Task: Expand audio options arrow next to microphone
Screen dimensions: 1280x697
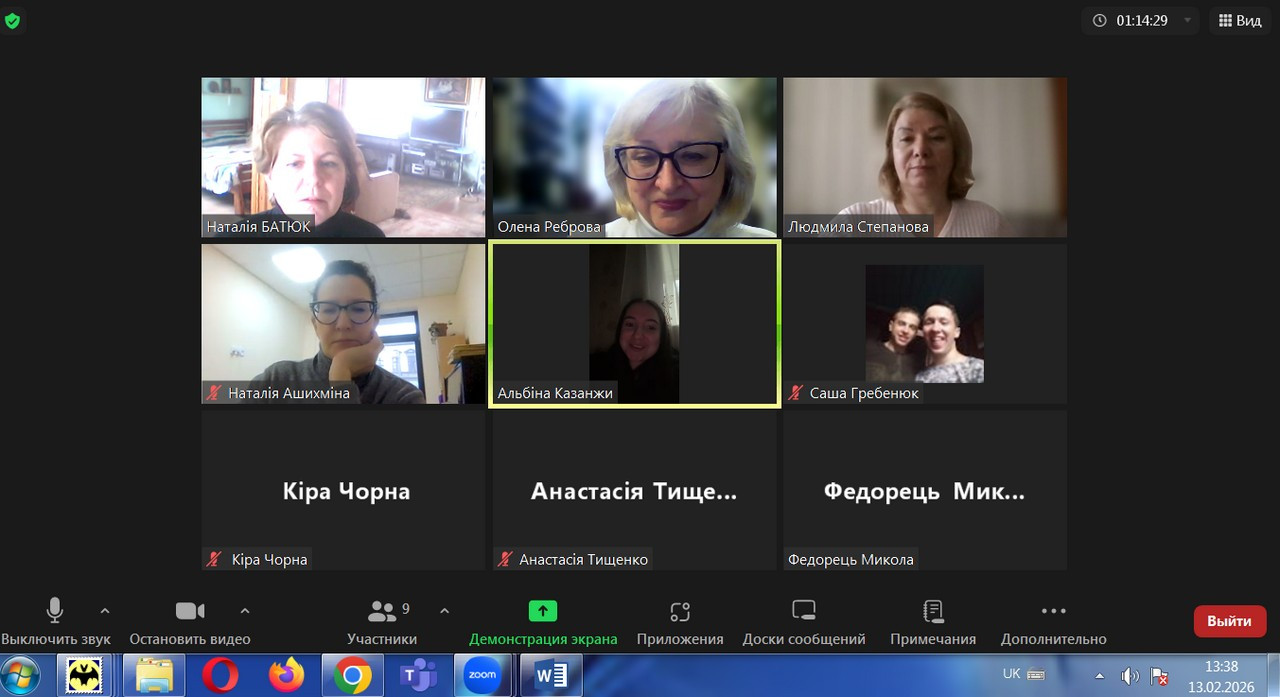Action: (105, 611)
